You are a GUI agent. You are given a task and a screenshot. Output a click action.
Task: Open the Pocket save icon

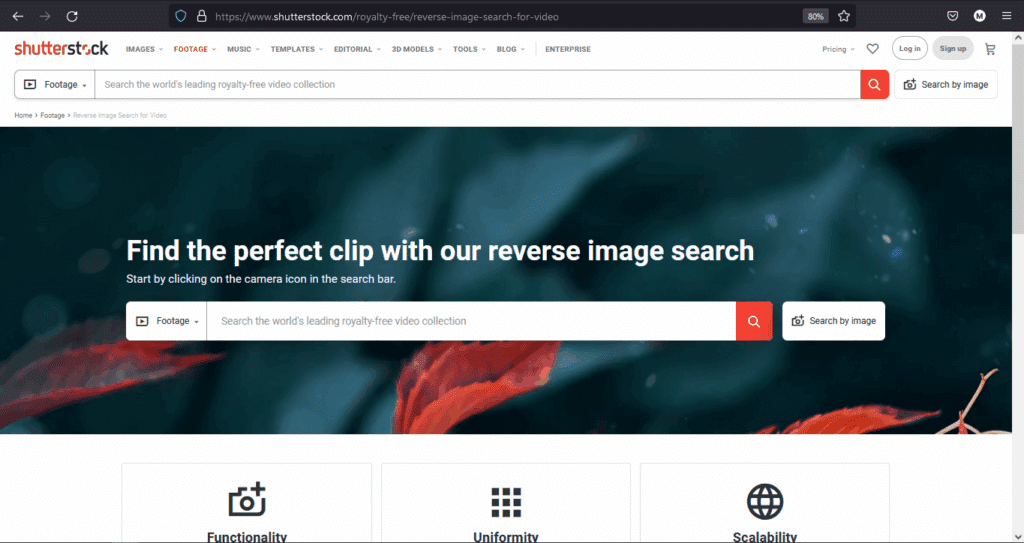click(953, 16)
